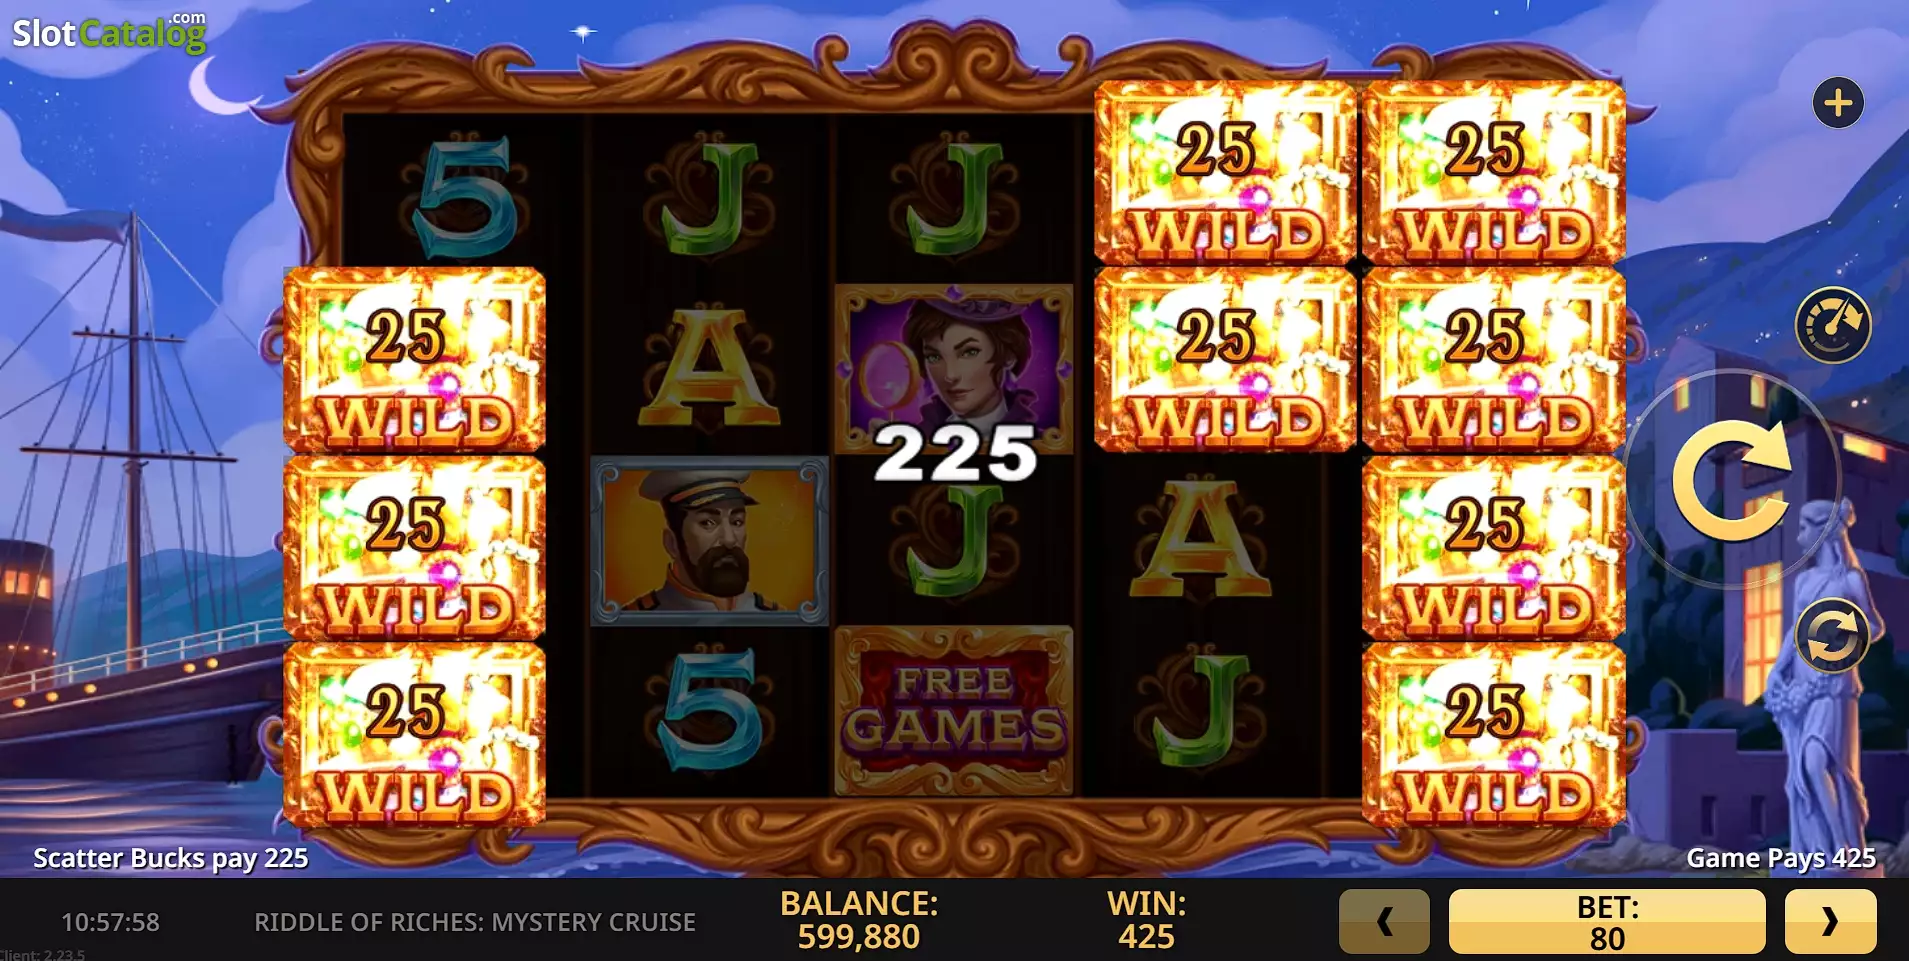The height and width of the screenshot is (961, 1909).
Task: Toggle the autoplay circular arrows icon
Action: click(x=1832, y=636)
